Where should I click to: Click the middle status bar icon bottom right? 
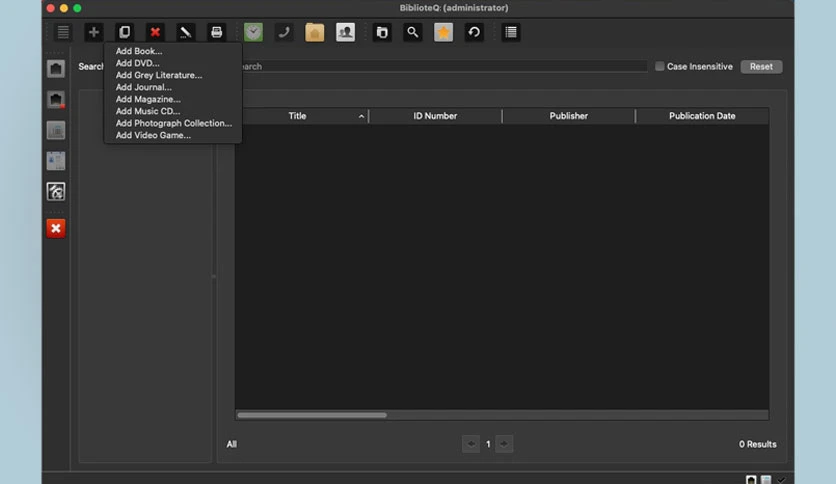point(766,480)
